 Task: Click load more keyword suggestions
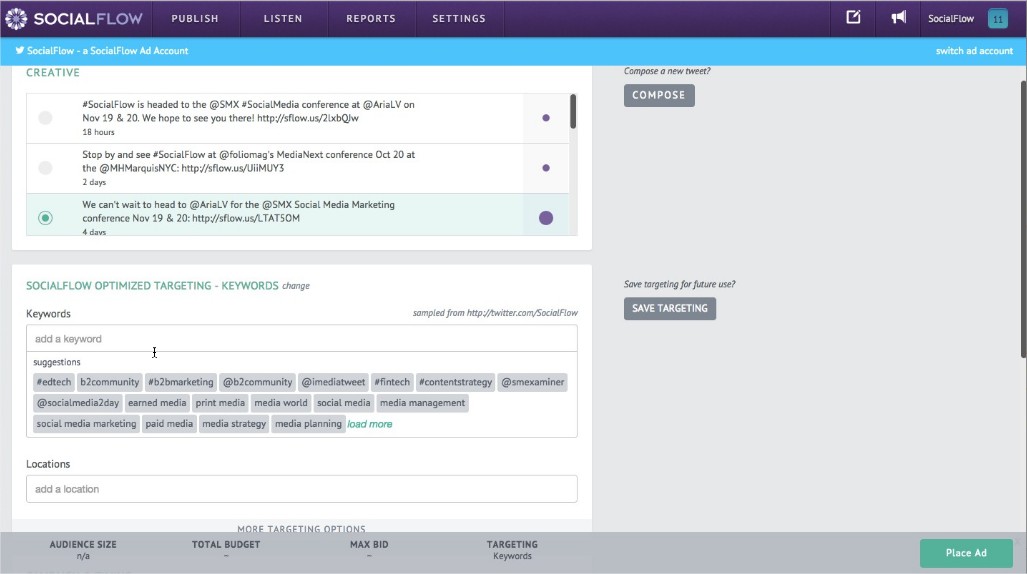tap(370, 424)
